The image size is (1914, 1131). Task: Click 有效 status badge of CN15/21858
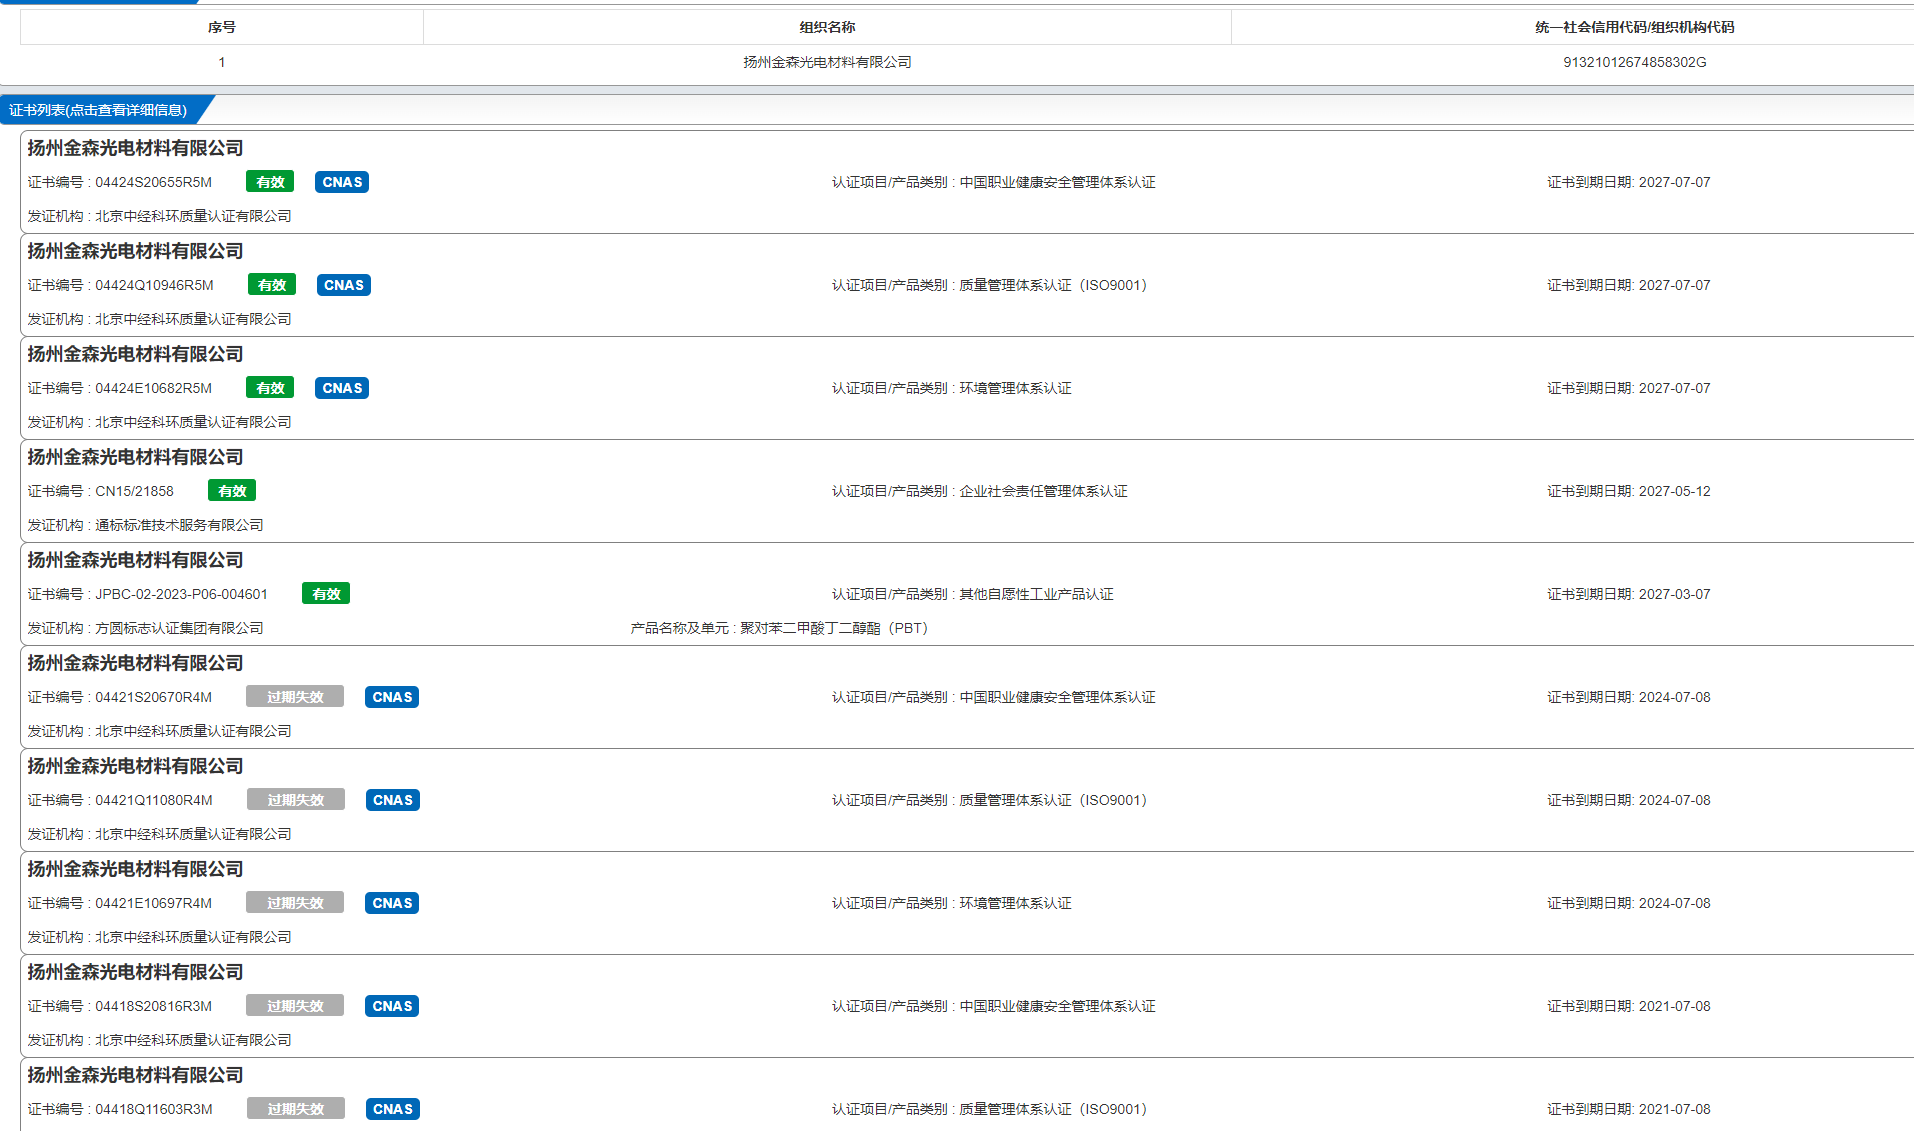(x=232, y=491)
